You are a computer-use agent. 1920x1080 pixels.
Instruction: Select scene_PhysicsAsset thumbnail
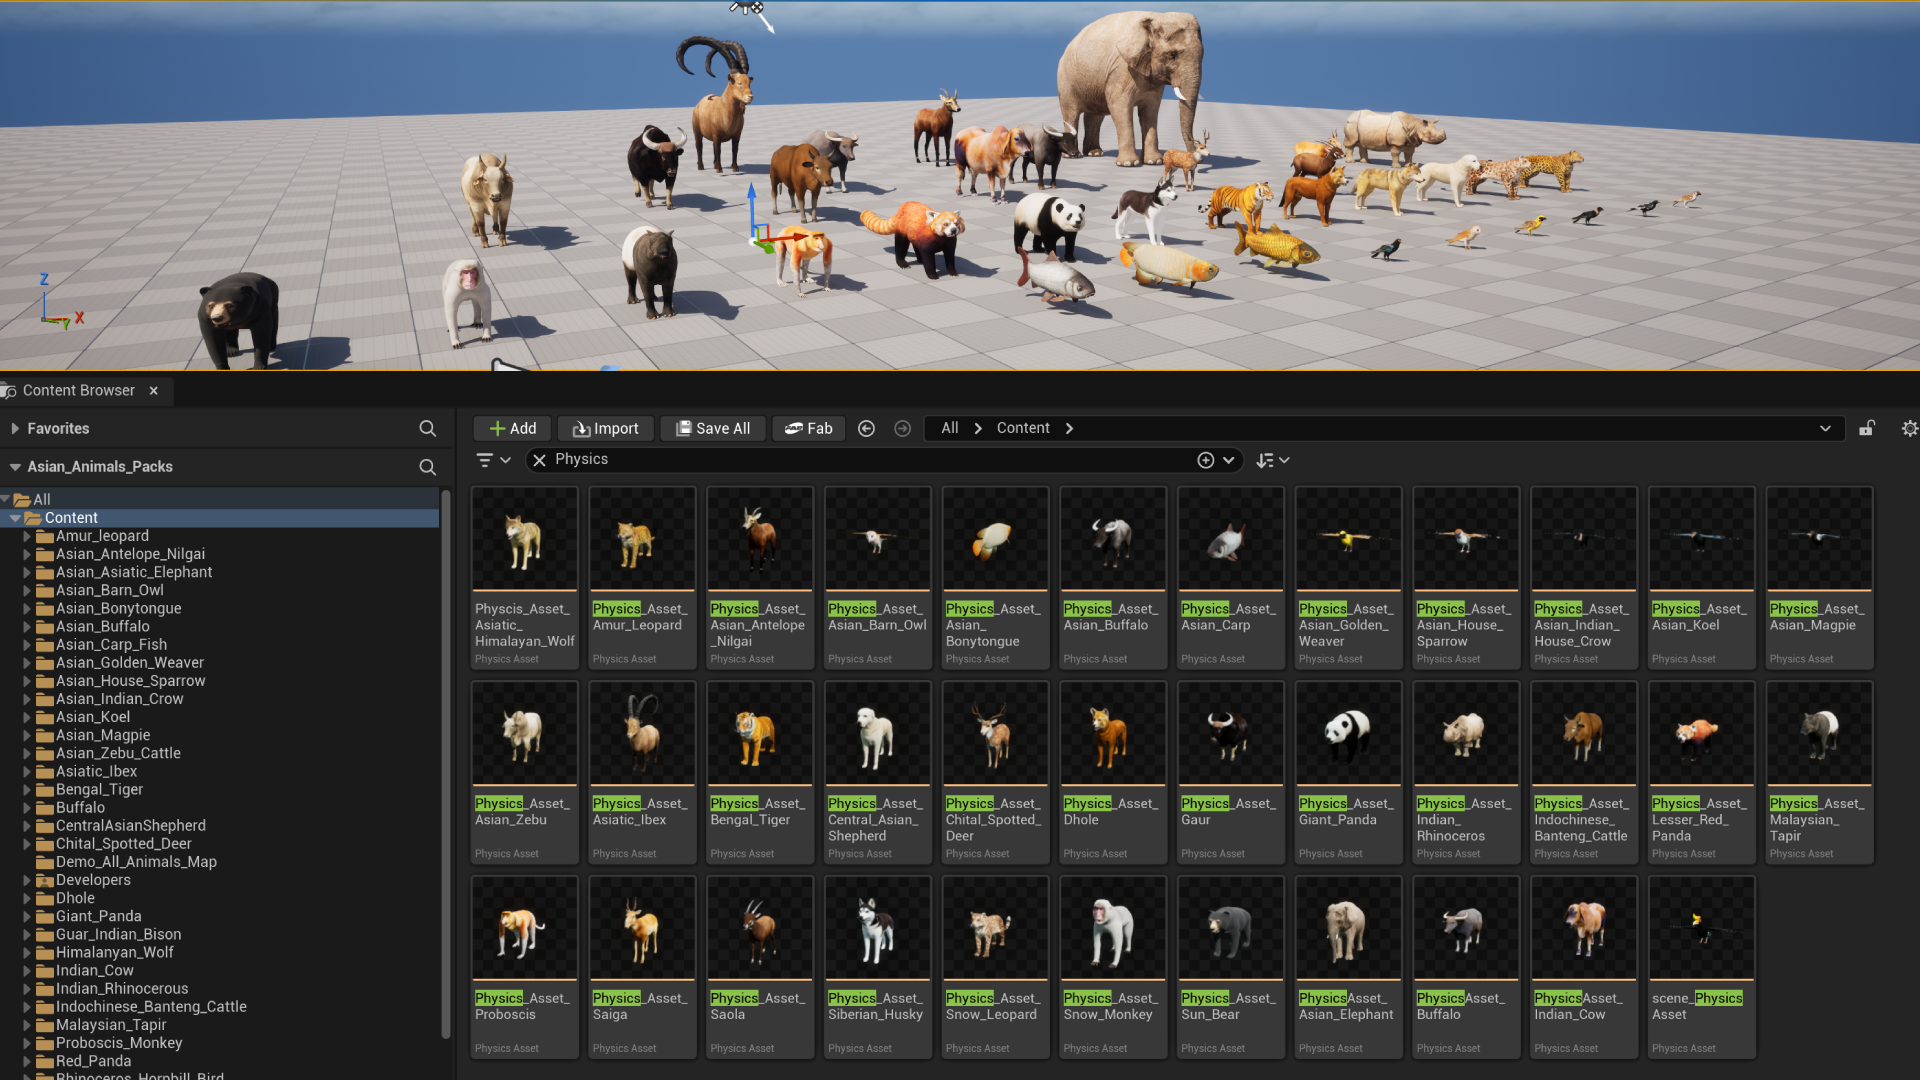tap(1702, 928)
